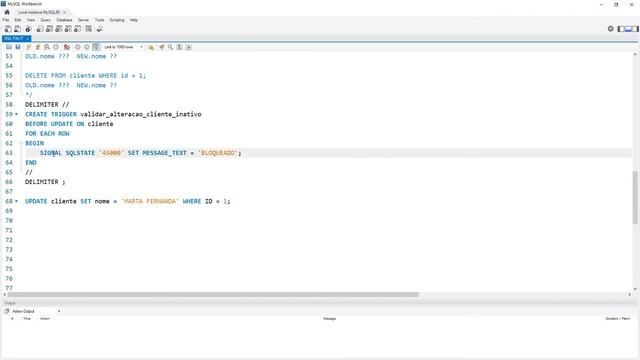Viewport: 640px width, 360px height.
Task: Open a script file in editor toolbar
Action: click(9, 47)
